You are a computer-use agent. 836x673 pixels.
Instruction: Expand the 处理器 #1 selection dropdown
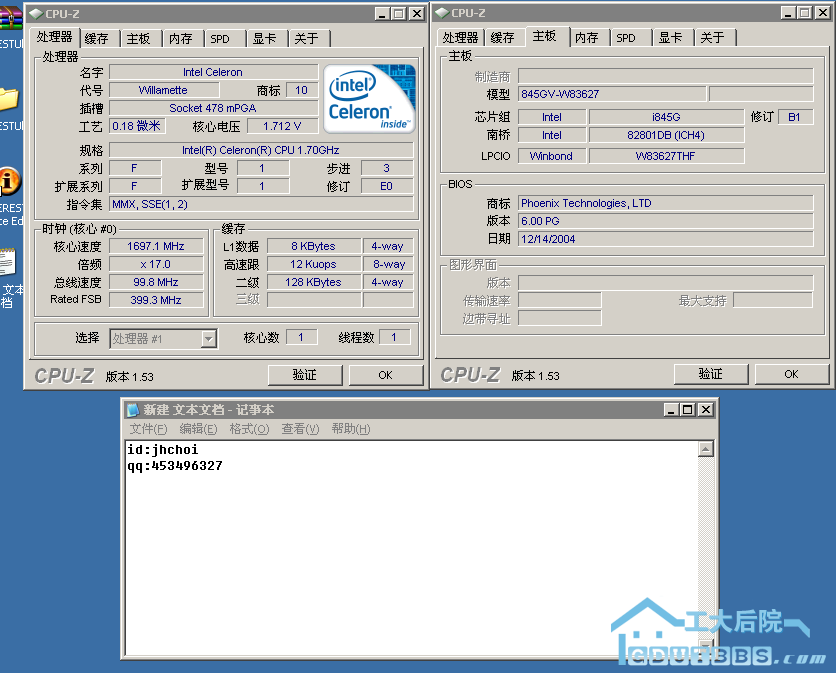point(209,339)
